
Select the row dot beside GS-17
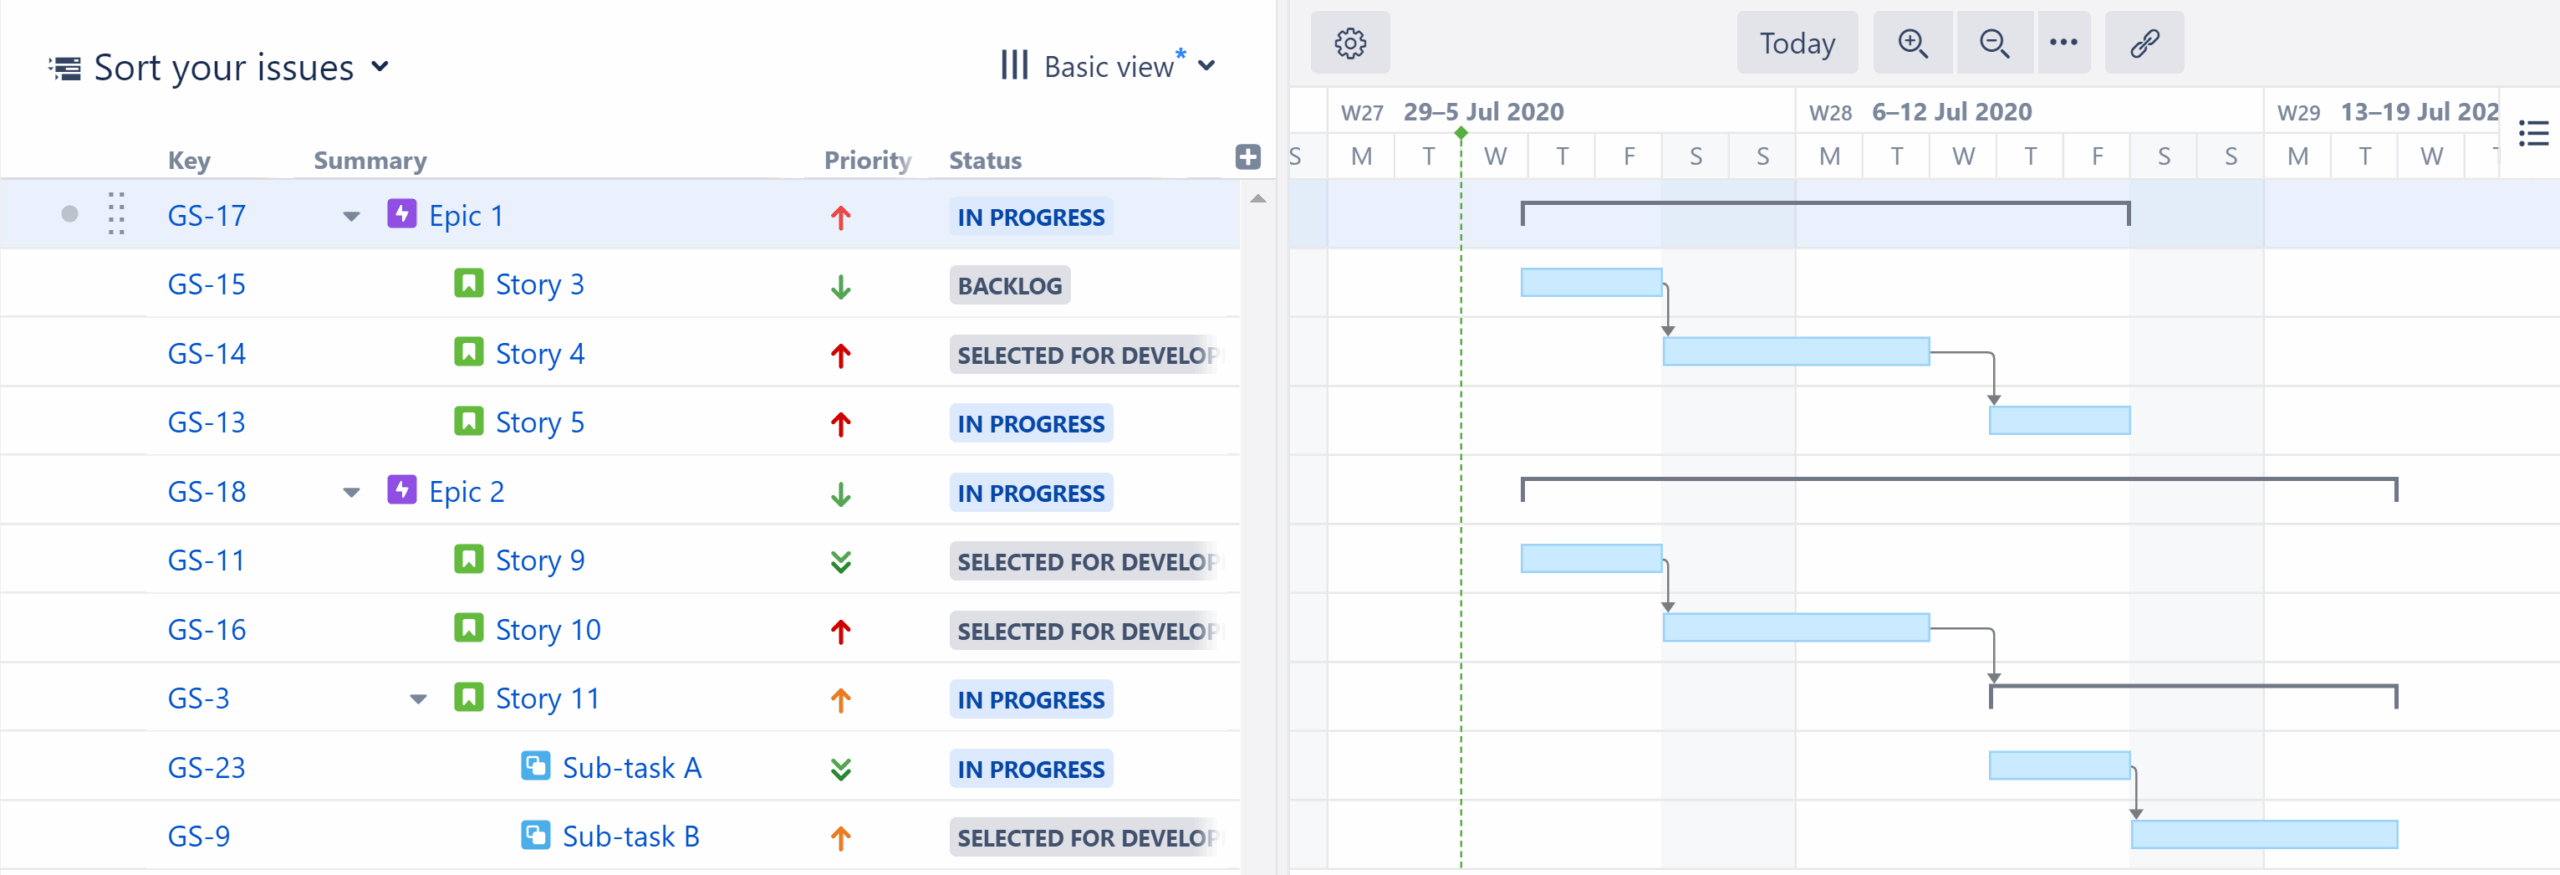coord(69,214)
